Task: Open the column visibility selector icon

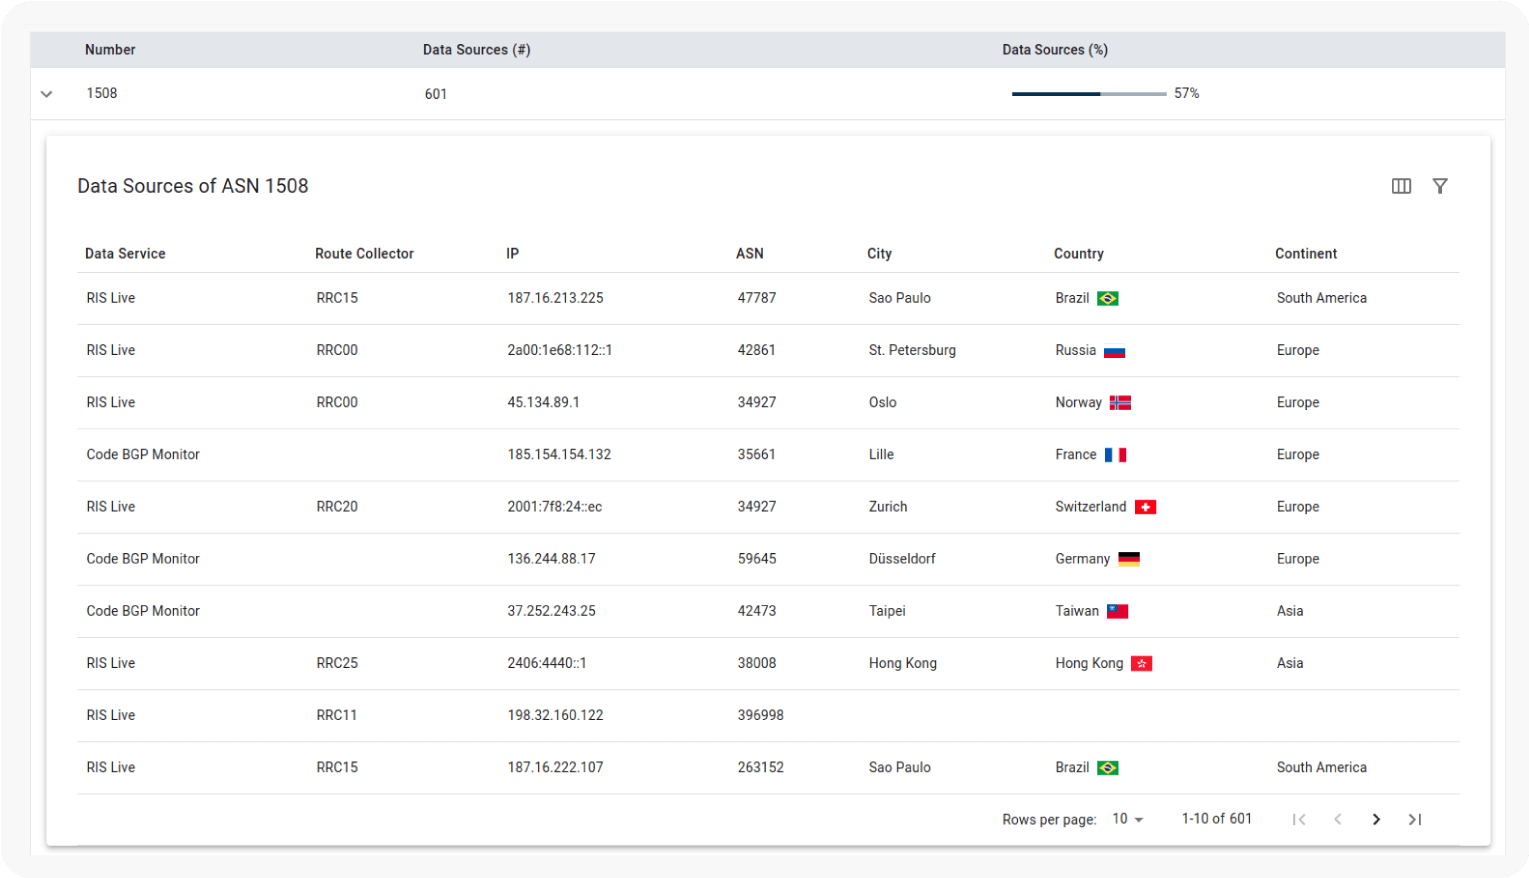Action: click(x=1401, y=186)
